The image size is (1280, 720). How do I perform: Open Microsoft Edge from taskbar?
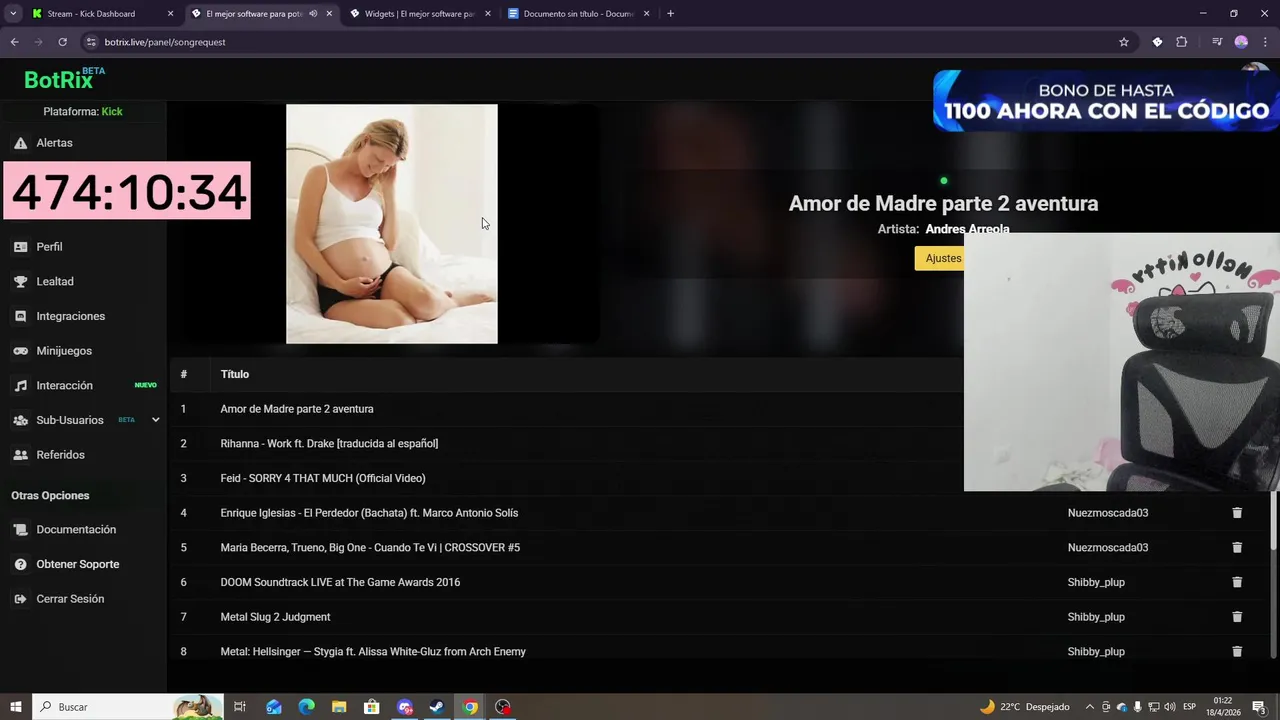306,707
